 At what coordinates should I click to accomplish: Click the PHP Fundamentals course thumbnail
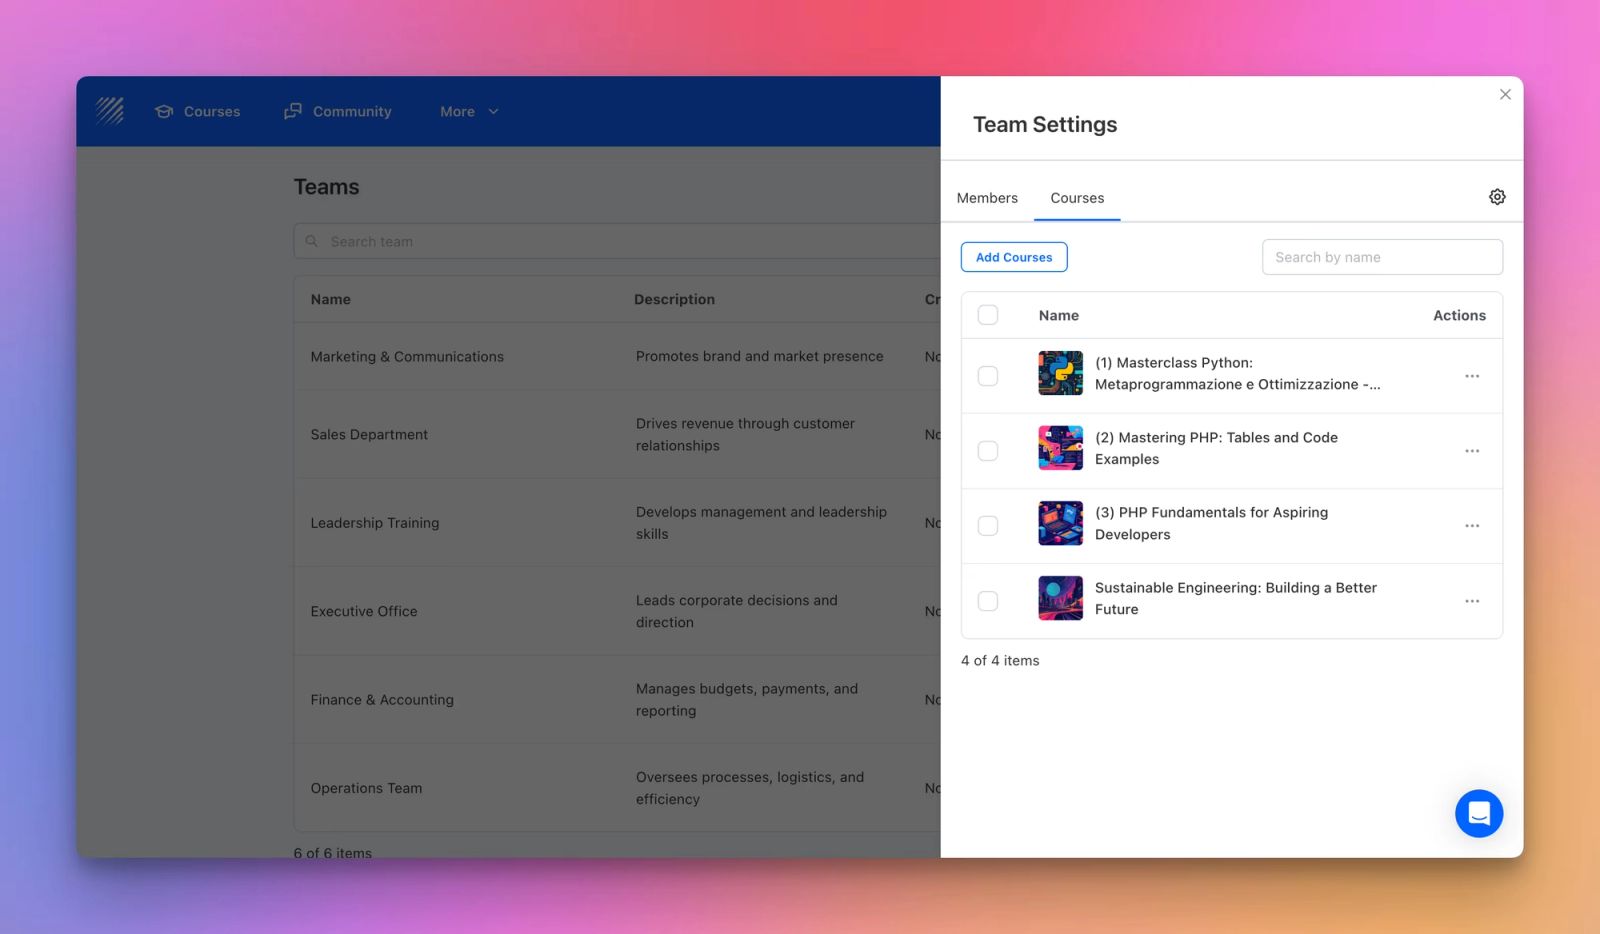(x=1060, y=523)
